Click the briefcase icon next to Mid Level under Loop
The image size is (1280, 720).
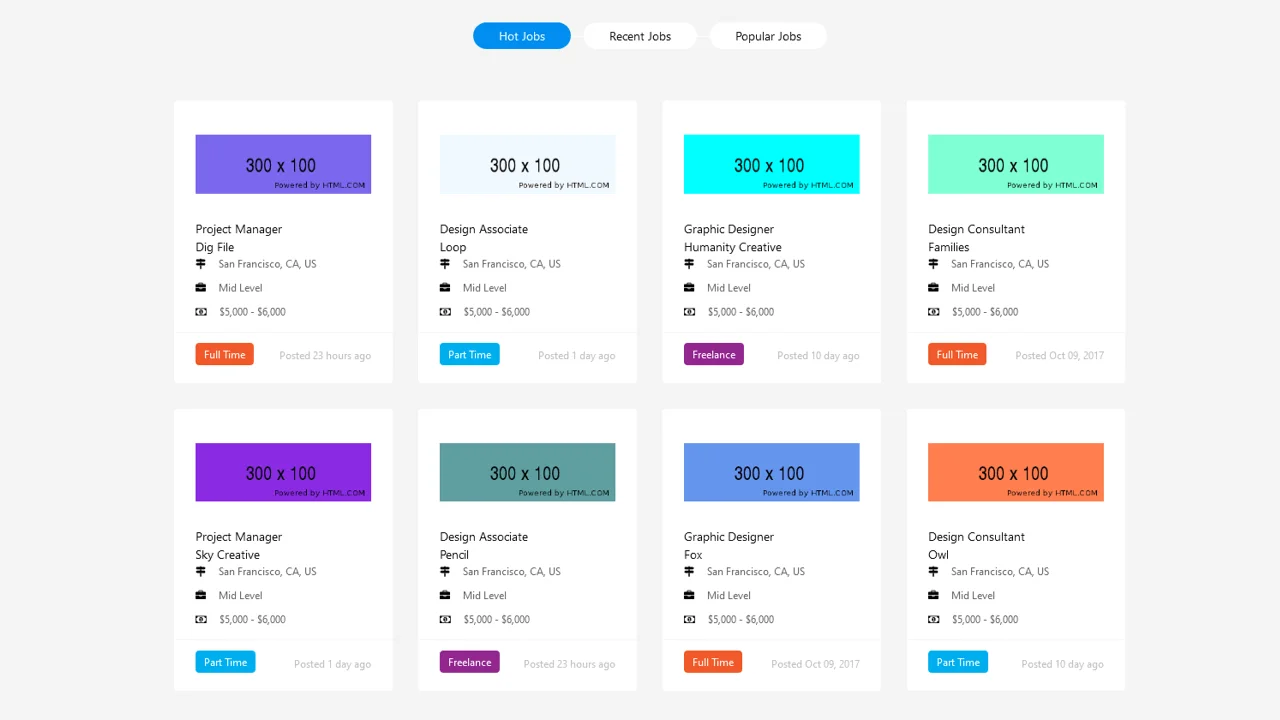coord(444,287)
